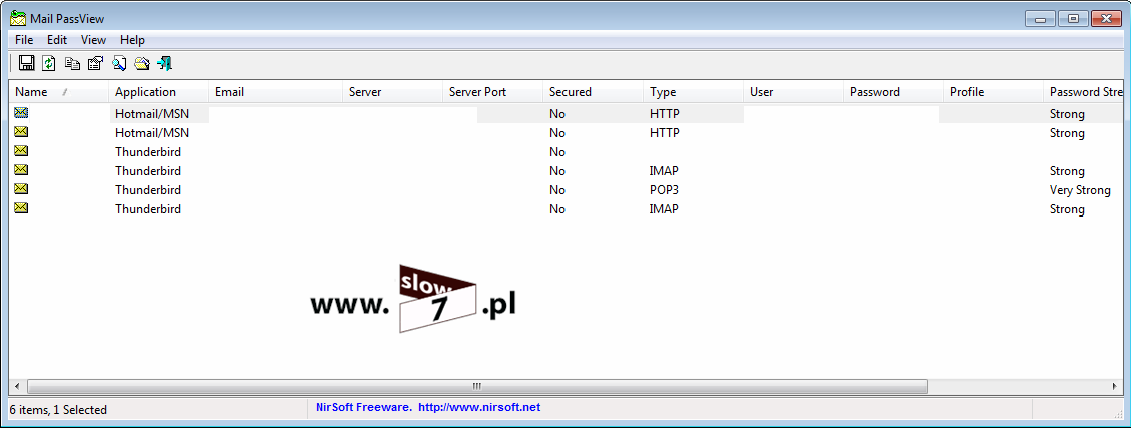Click the Mail PassView title bar icon
The image size is (1131, 429).
tap(17, 18)
